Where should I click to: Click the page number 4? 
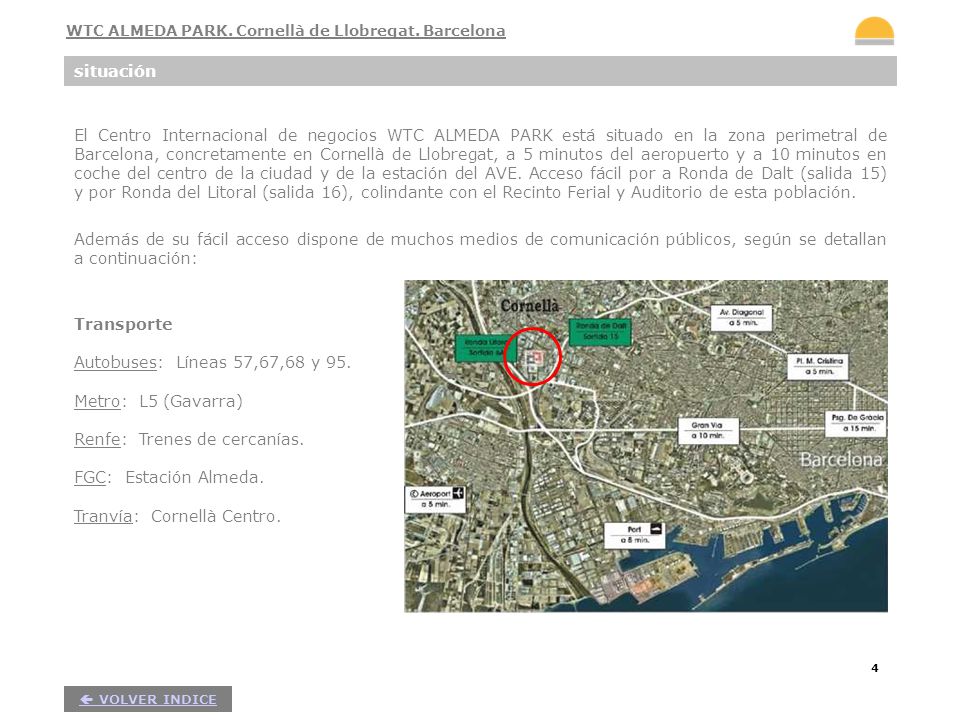click(x=875, y=668)
